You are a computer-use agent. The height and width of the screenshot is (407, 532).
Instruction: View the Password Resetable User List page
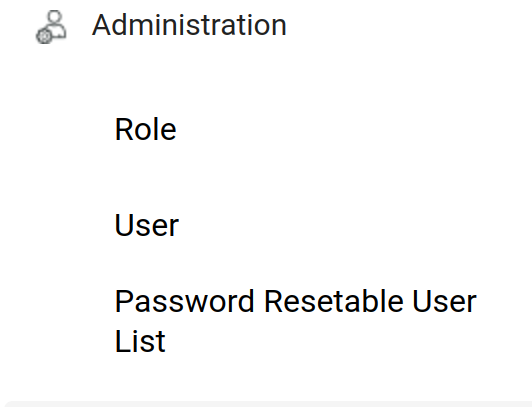296,321
